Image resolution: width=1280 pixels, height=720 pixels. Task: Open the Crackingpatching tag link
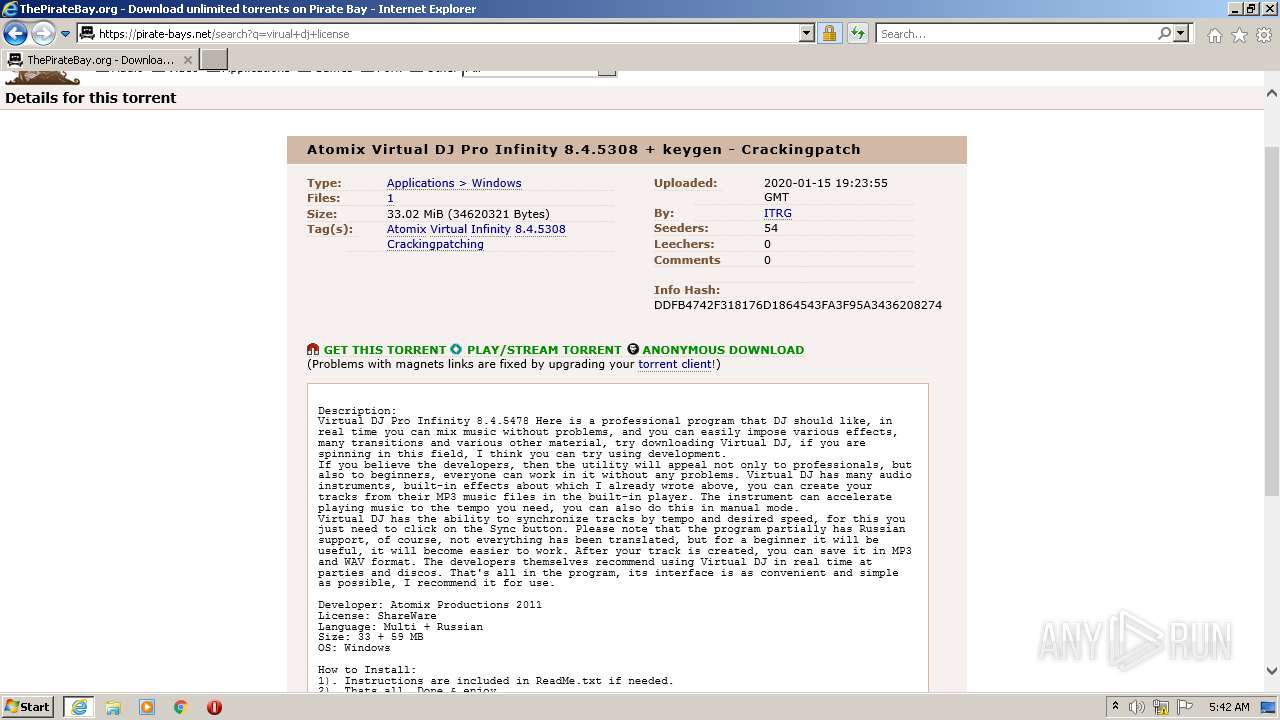435,244
